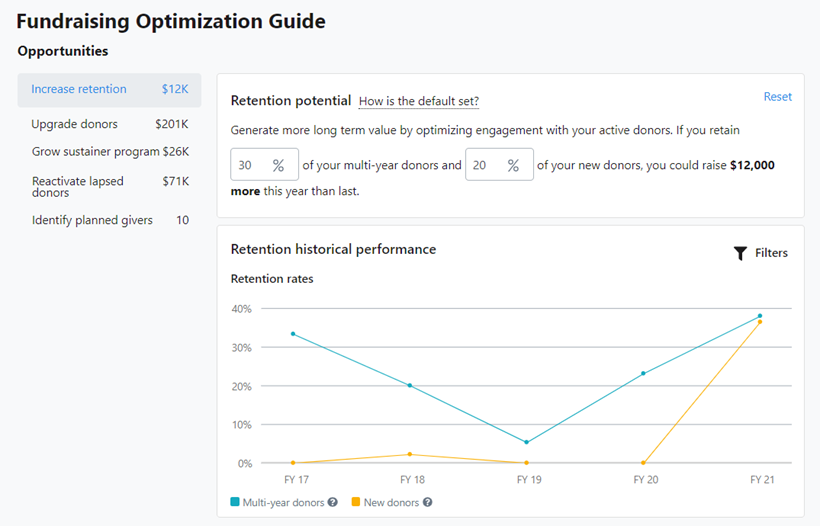Image resolution: width=820 pixels, height=526 pixels.
Task: Open 'How is the default set?' link
Action: pos(419,101)
